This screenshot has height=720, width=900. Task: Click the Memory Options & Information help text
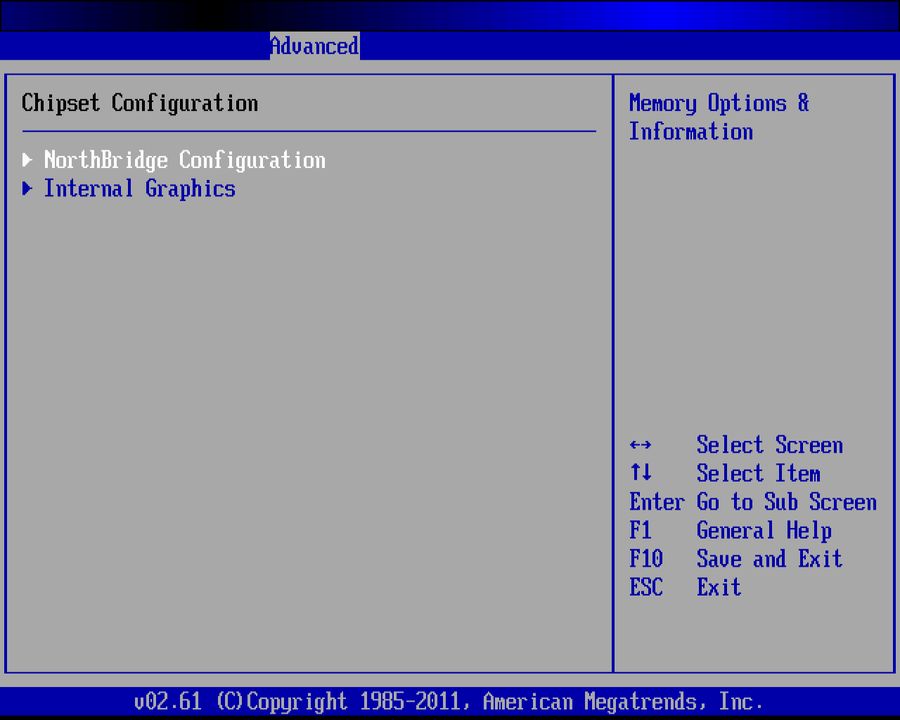click(719, 117)
